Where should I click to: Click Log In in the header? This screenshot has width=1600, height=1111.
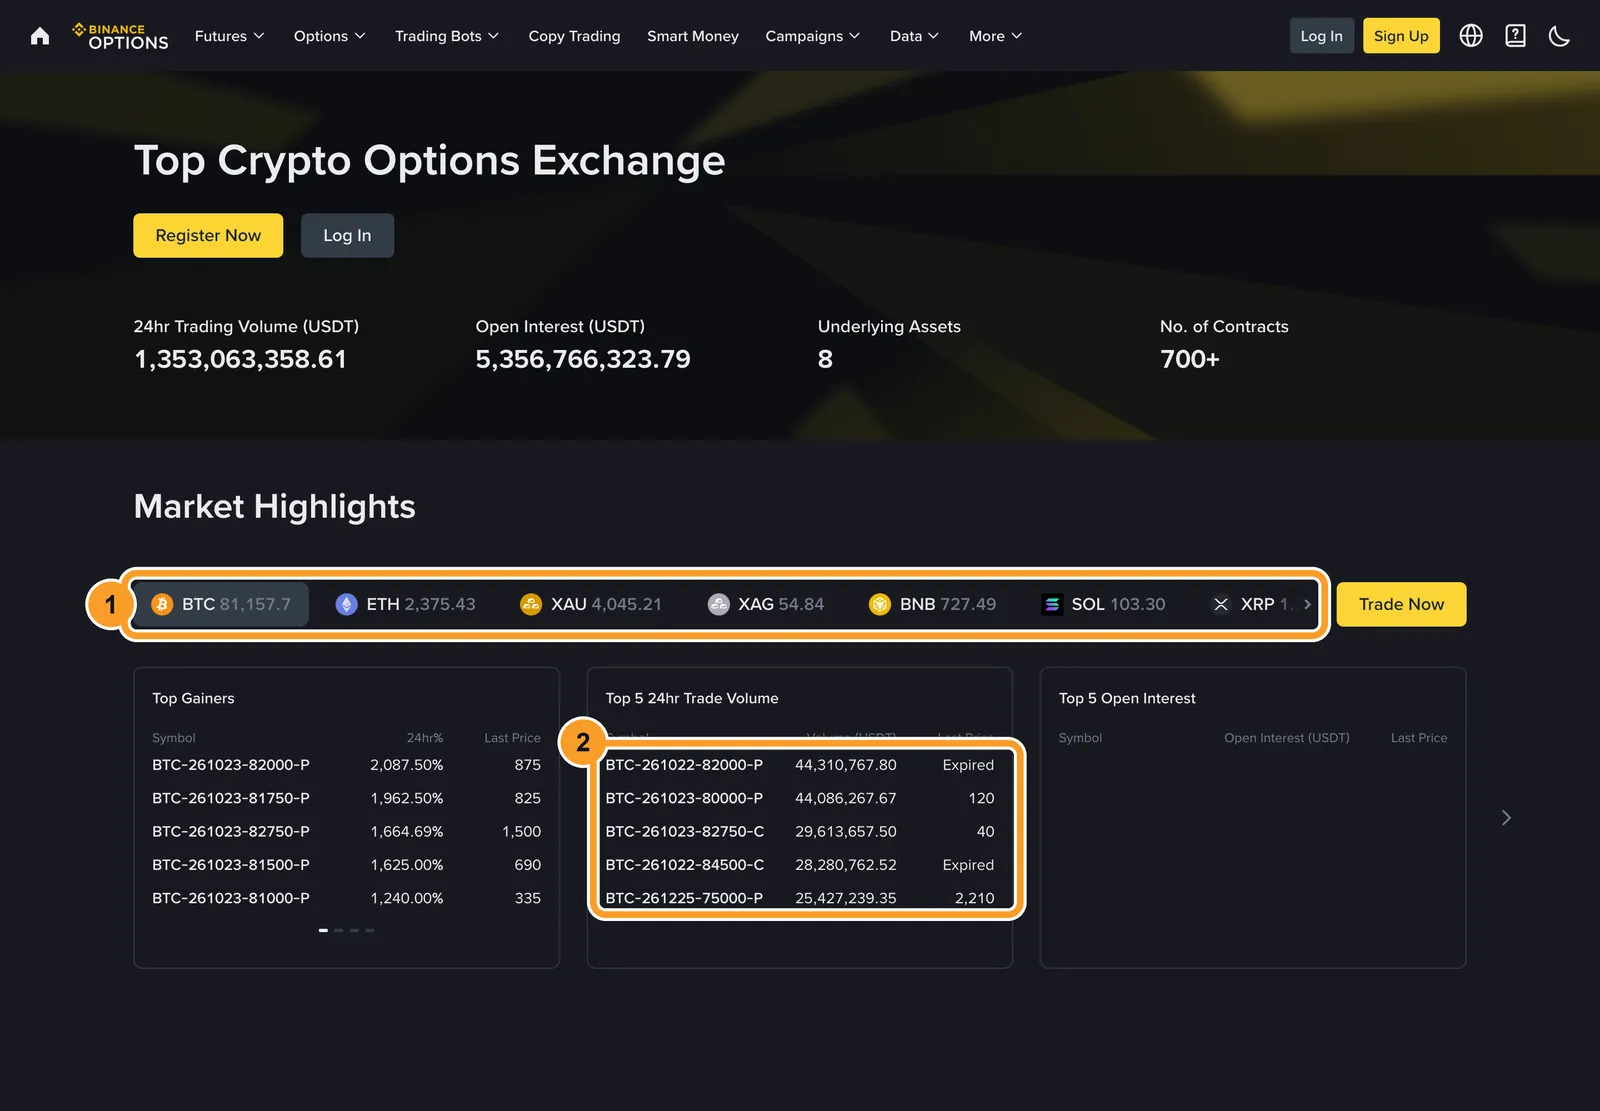pos(1322,36)
